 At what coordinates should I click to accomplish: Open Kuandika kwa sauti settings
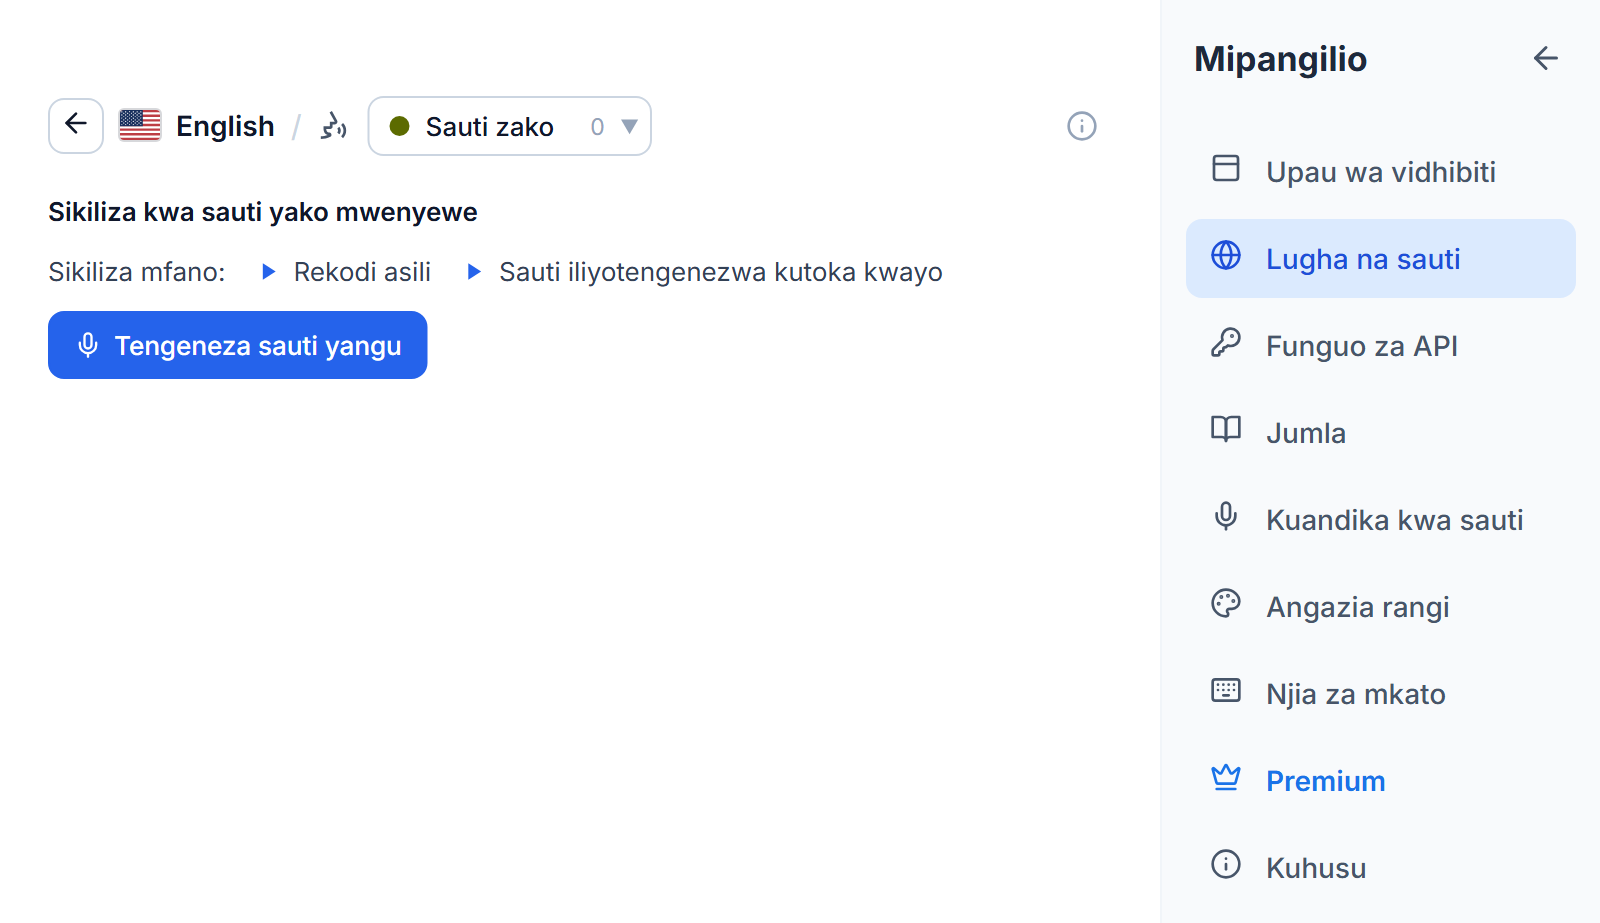pyautogui.click(x=1381, y=520)
